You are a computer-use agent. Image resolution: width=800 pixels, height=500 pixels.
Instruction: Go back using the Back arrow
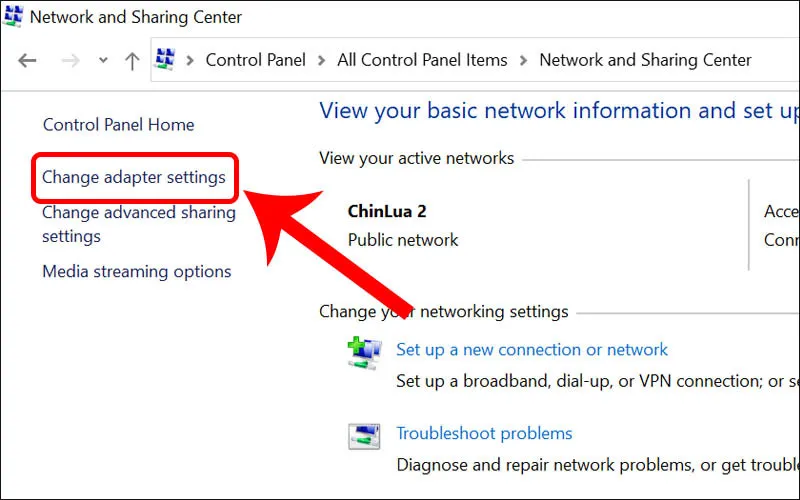point(27,61)
